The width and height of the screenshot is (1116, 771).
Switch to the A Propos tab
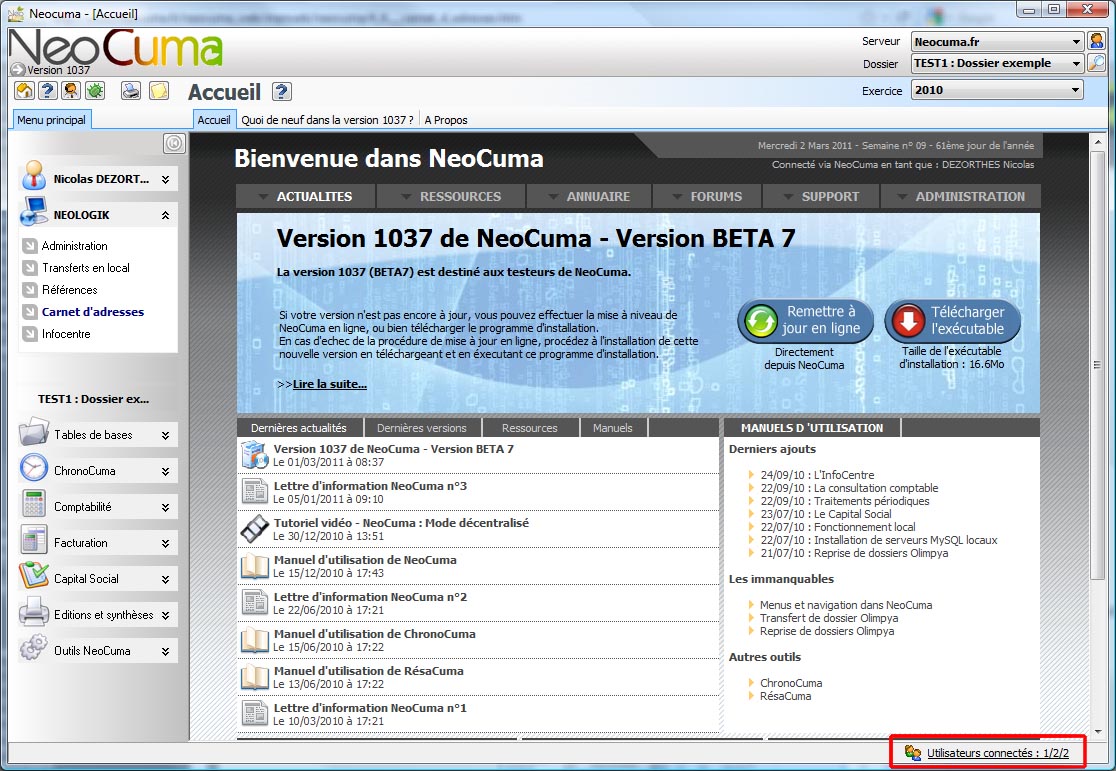(x=446, y=120)
